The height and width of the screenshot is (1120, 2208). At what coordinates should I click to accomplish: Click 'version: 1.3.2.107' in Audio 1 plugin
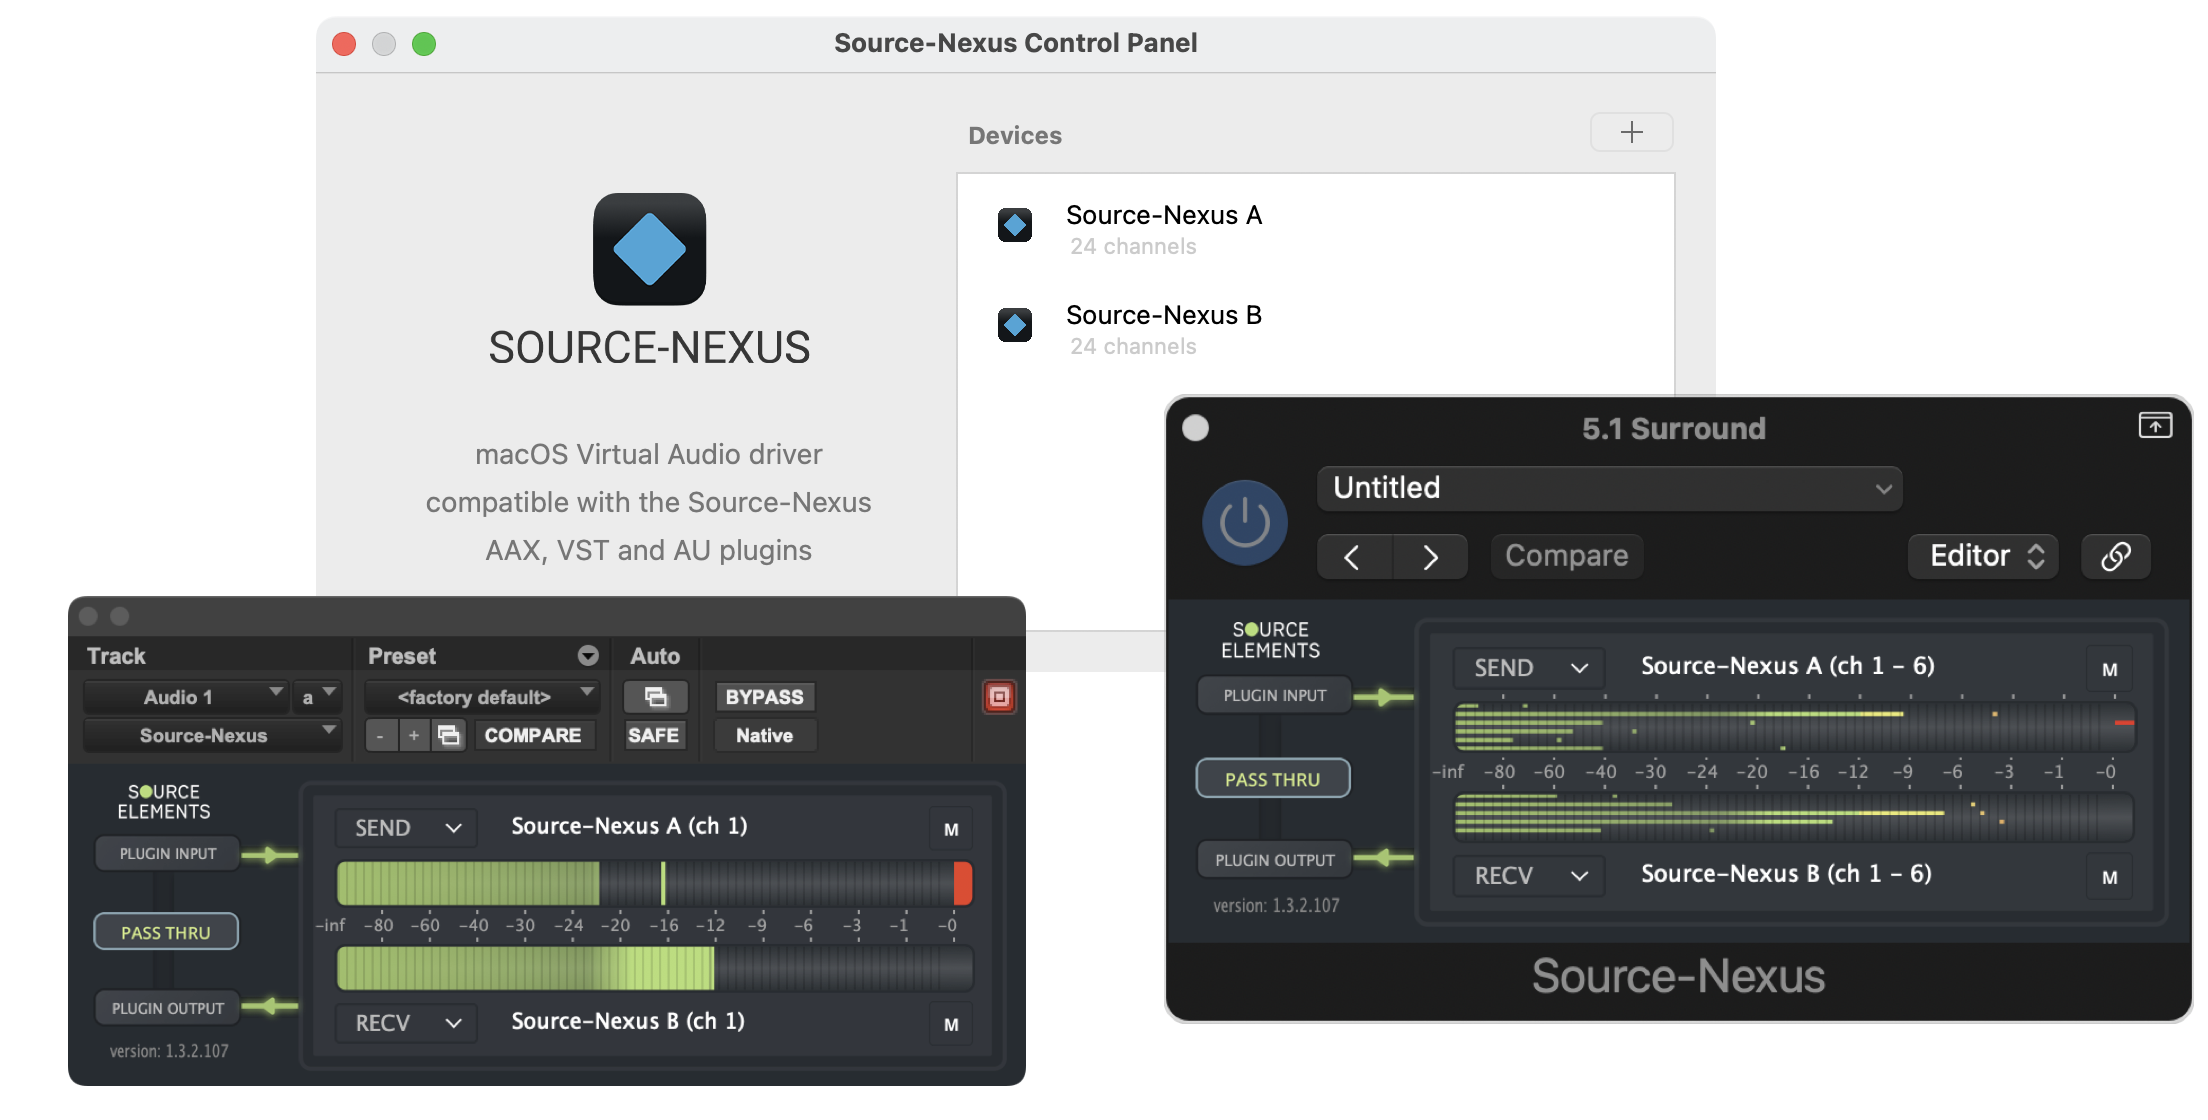point(169,1051)
